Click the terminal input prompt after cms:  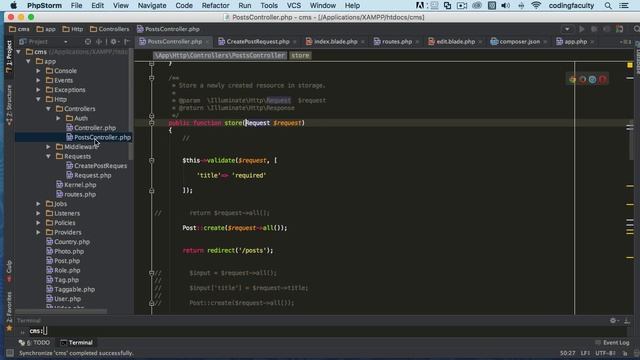(45, 331)
